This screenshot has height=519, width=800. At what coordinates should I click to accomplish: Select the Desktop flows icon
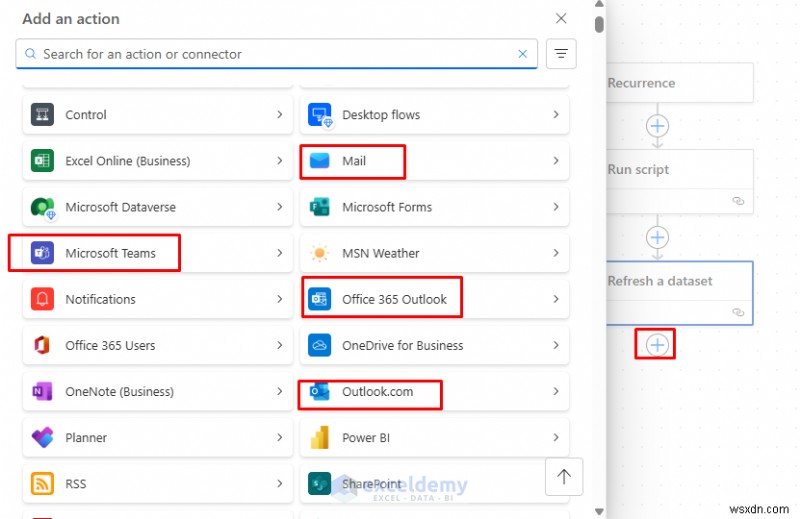(320, 114)
